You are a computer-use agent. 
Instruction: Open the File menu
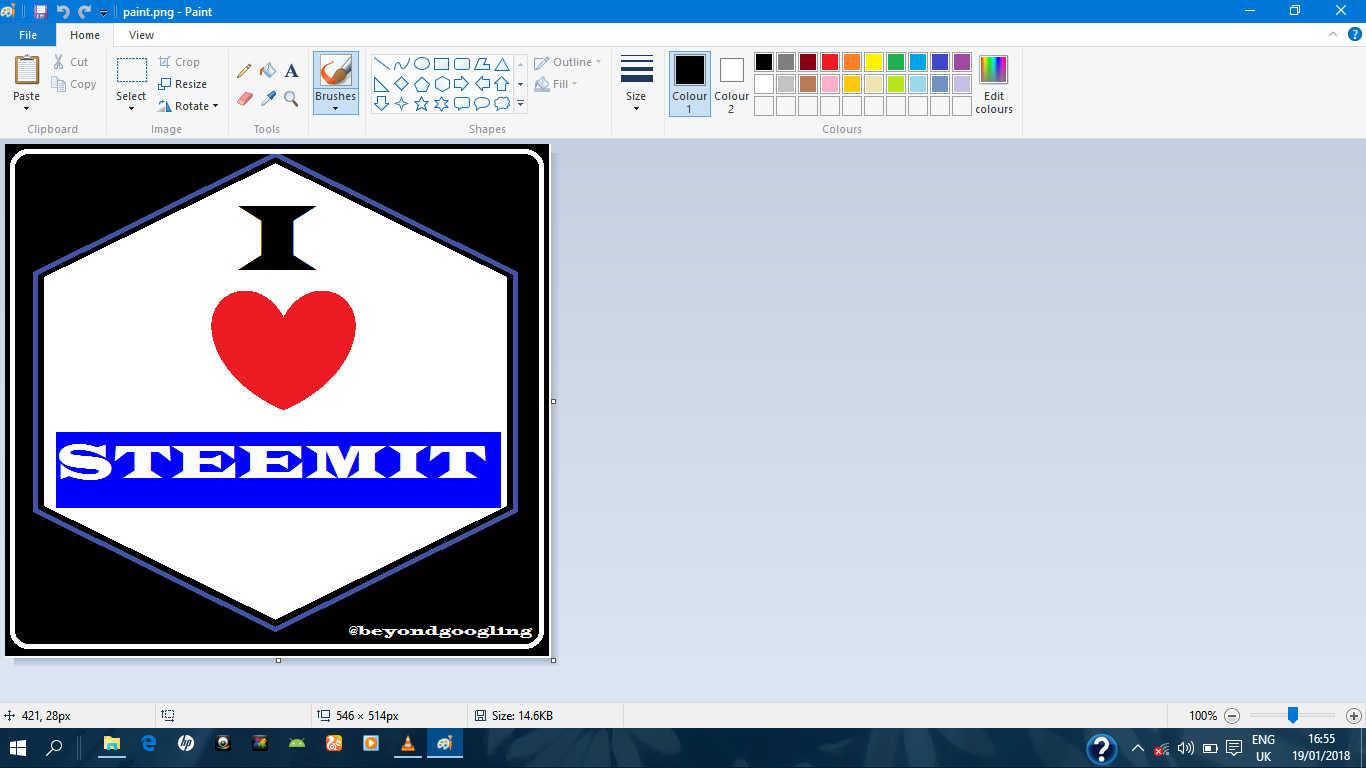28,35
